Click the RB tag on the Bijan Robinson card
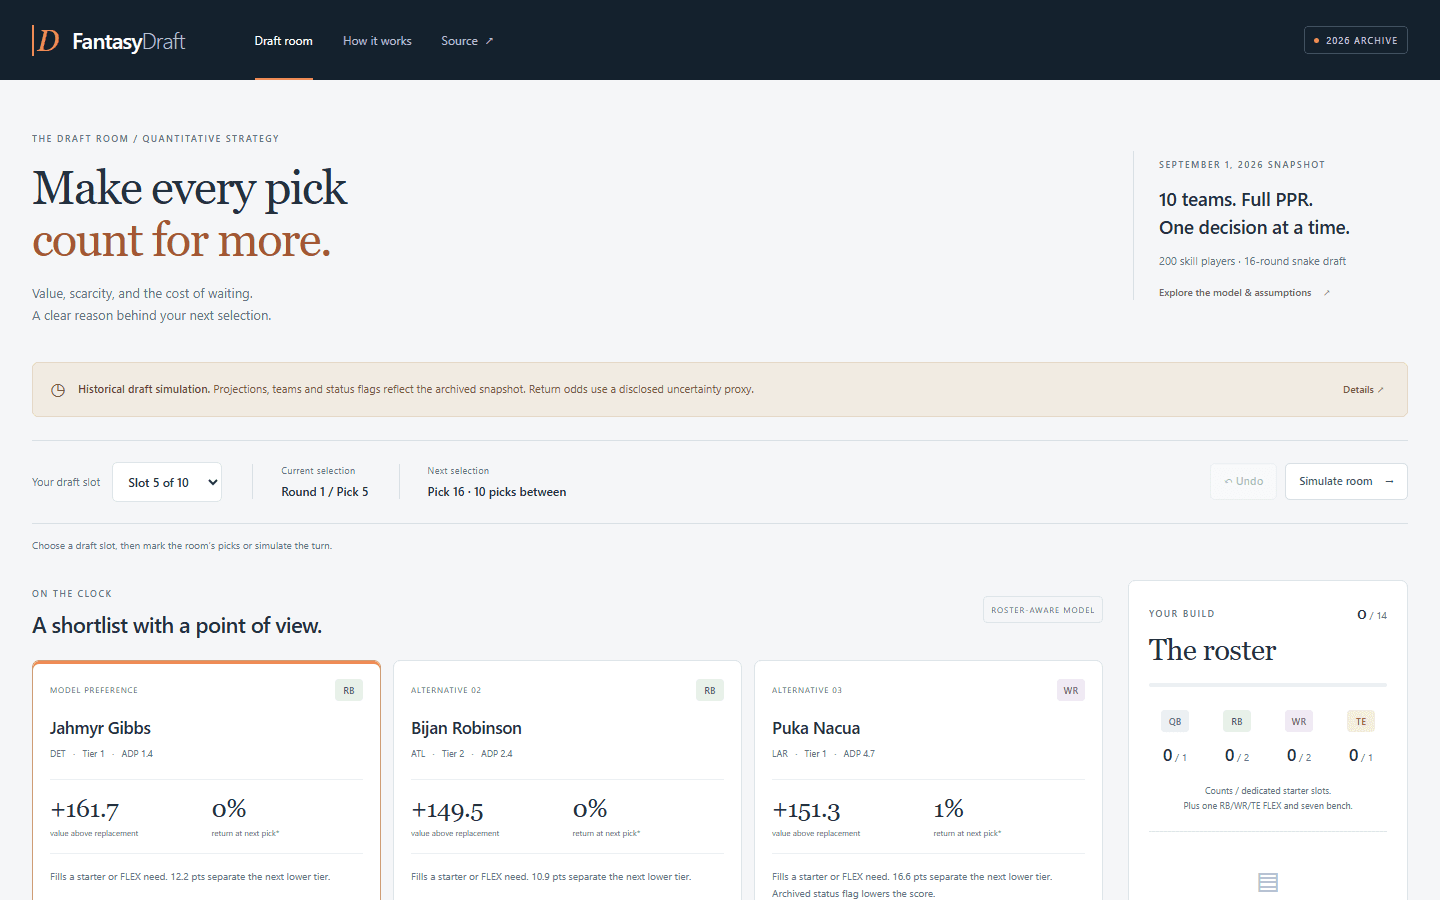The width and height of the screenshot is (1440, 900). click(710, 690)
